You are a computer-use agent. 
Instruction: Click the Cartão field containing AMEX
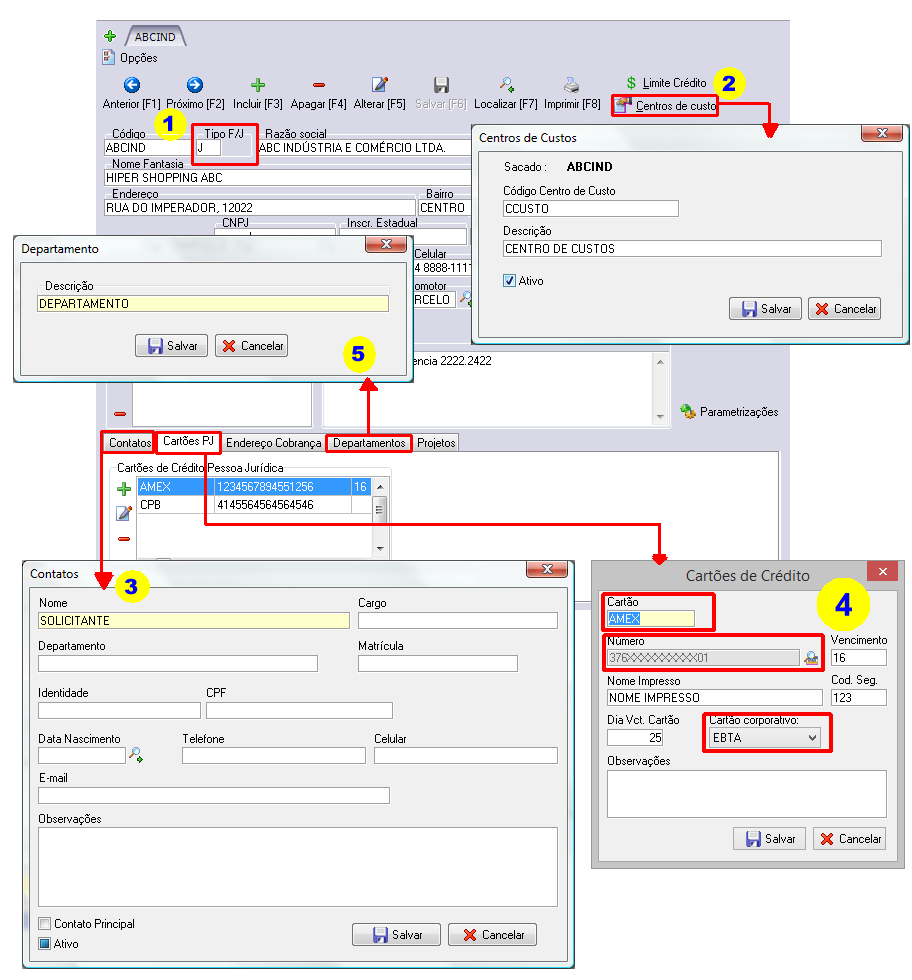point(651,619)
